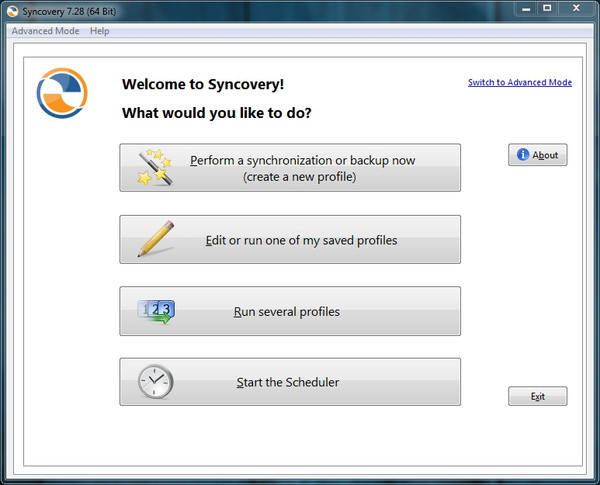Open the Advanced Mode menu
Viewport: 600px width, 485px height.
(x=46, y=31)
